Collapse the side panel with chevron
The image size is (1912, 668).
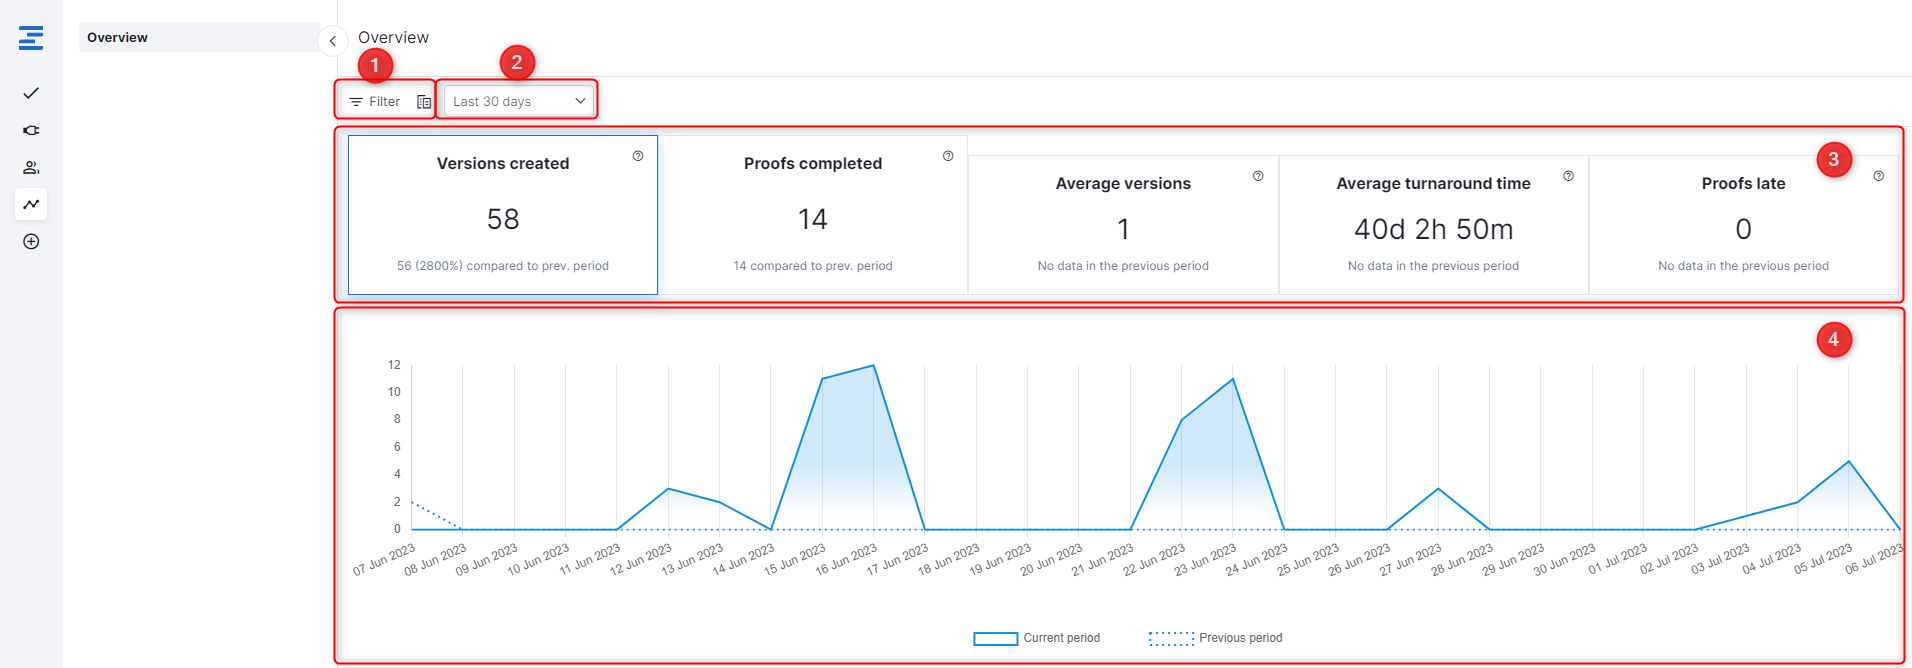332,41
